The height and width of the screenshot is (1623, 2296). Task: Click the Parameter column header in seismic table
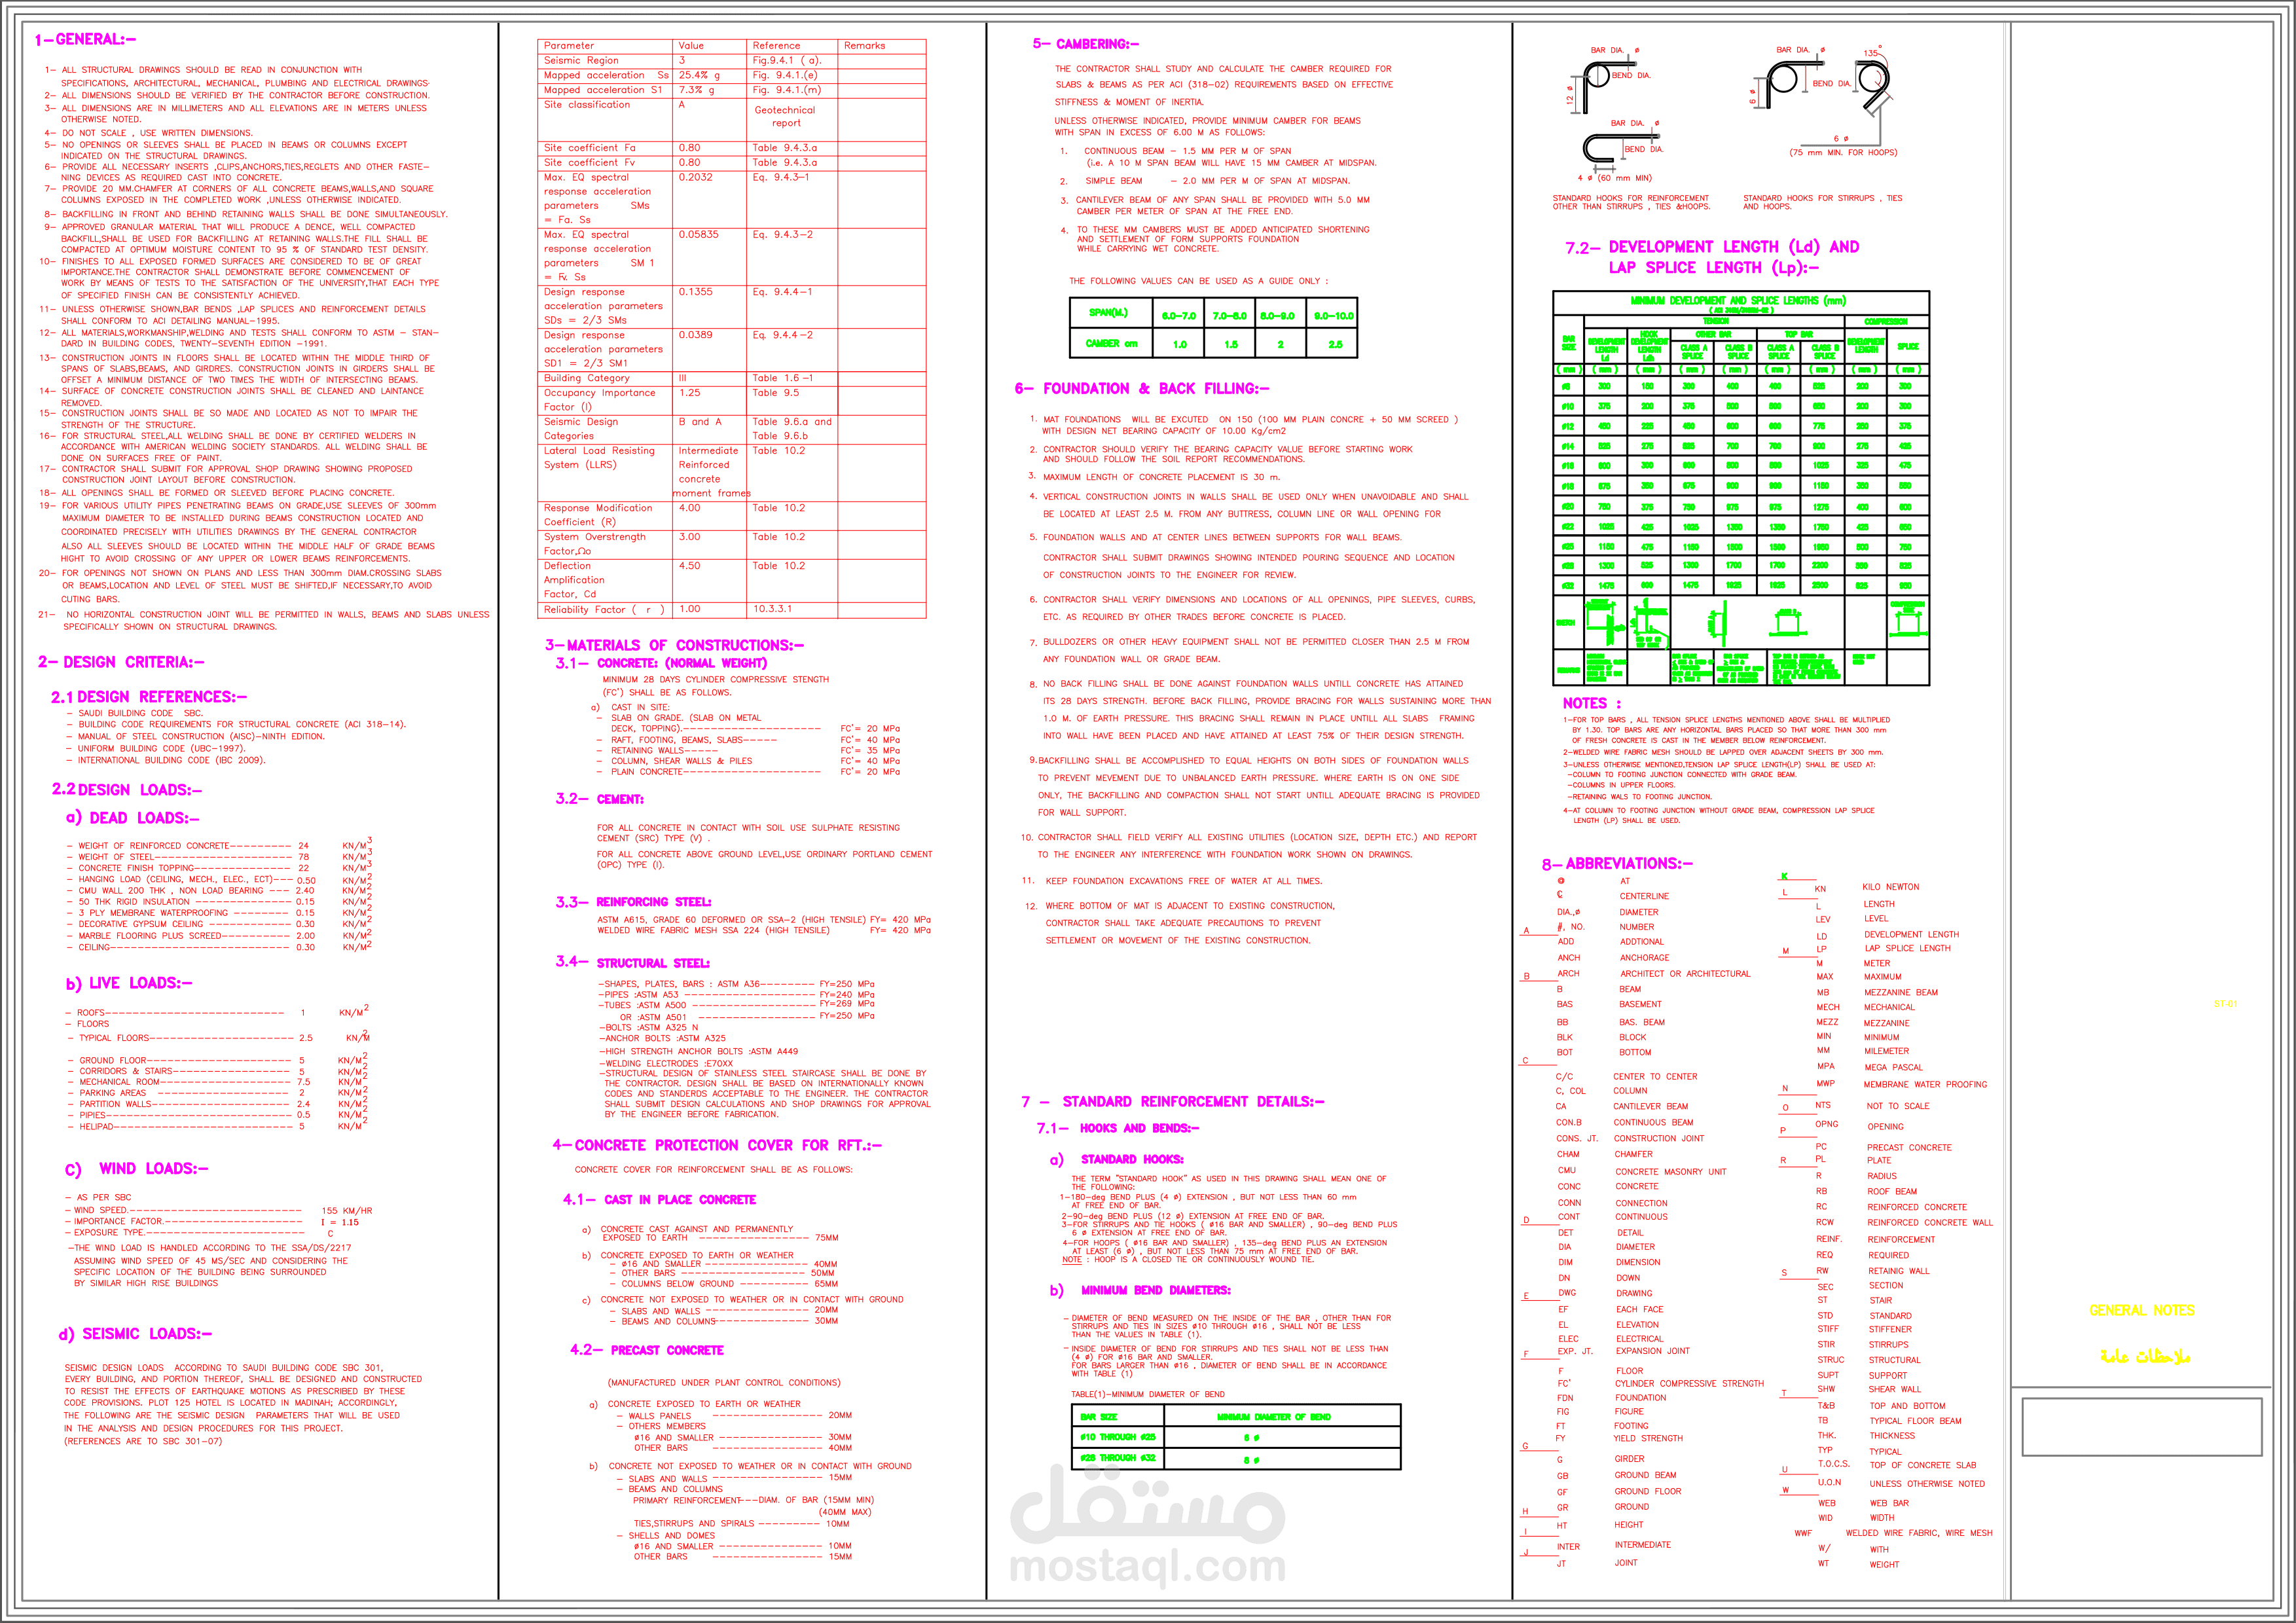(569, 46)
